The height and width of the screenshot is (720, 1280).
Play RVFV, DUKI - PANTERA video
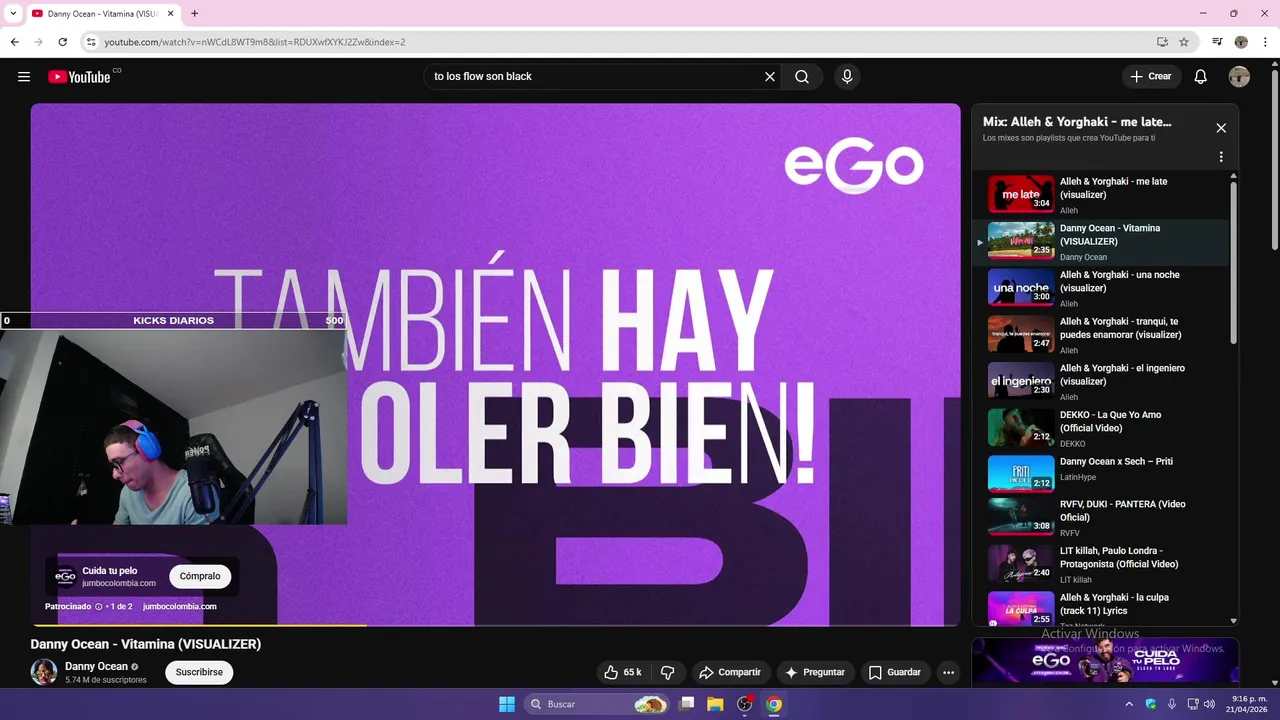1100,518
